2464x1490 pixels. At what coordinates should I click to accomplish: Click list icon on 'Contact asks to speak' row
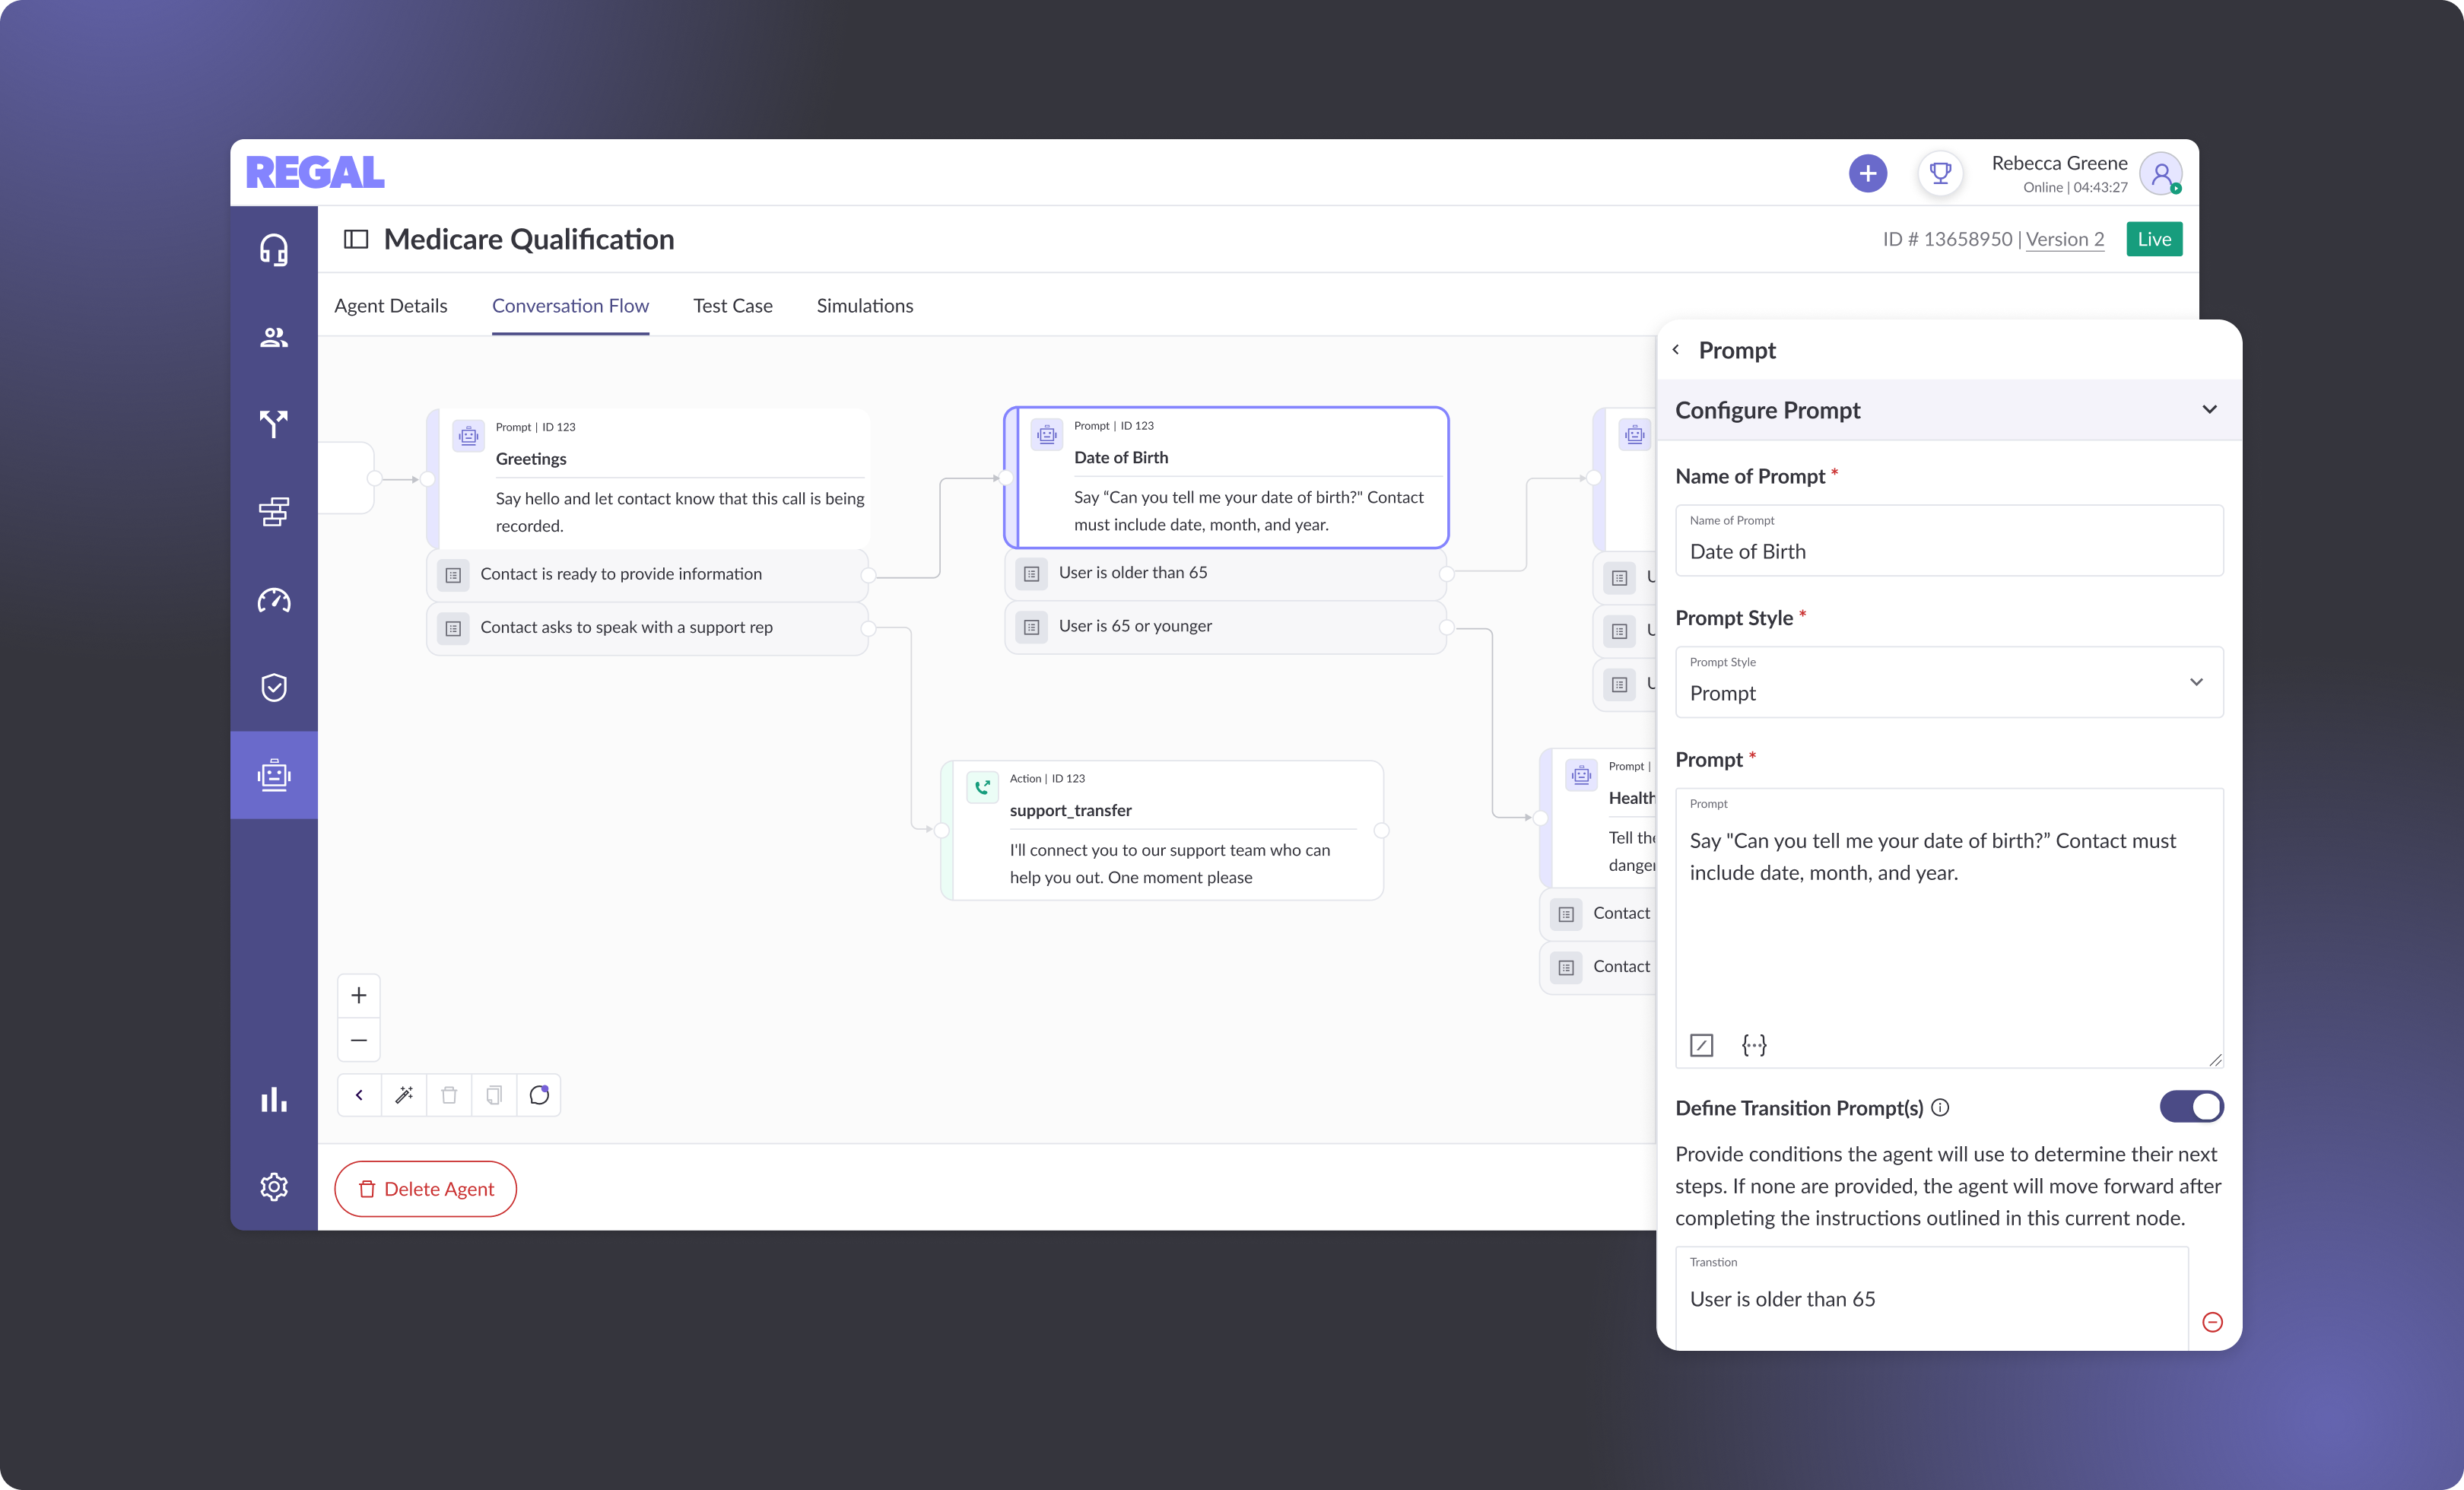pyautogui.click(x=453, y=629)
